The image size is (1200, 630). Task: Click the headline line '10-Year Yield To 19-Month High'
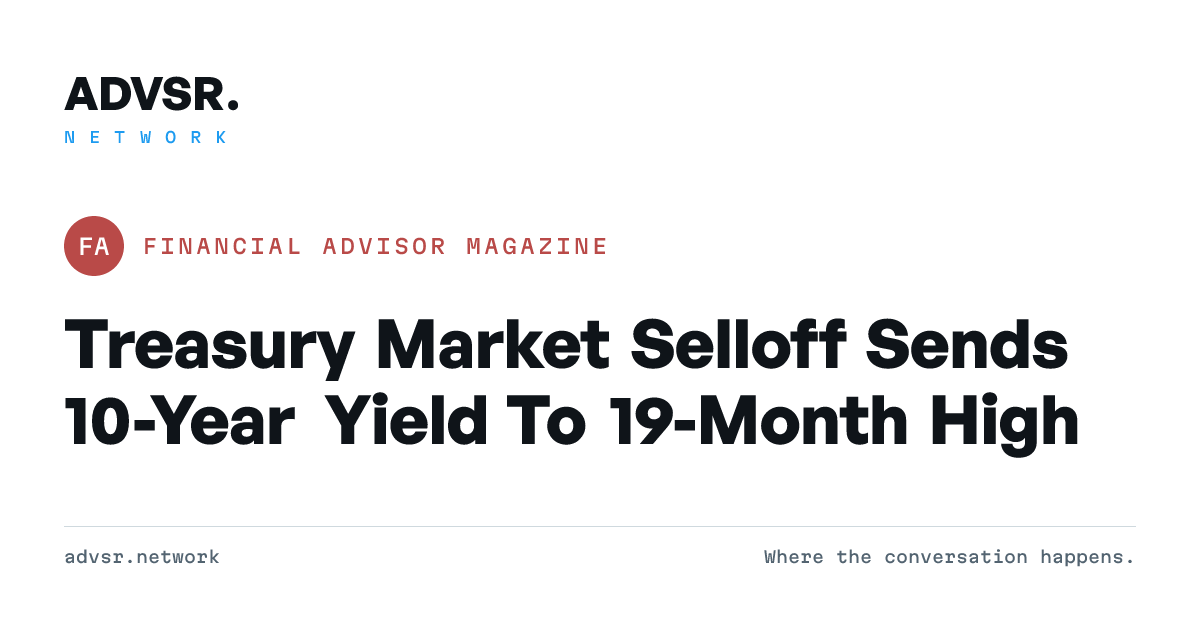click(572, 423)
